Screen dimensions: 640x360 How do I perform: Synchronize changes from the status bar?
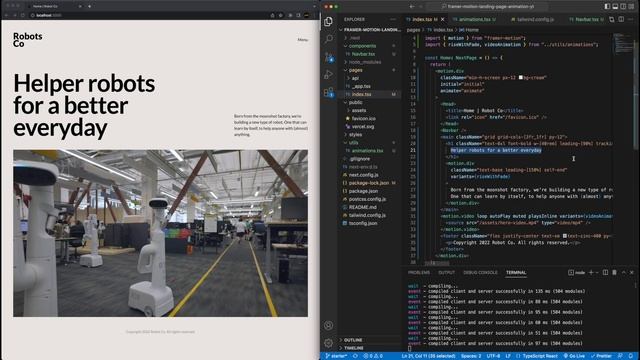356,356
